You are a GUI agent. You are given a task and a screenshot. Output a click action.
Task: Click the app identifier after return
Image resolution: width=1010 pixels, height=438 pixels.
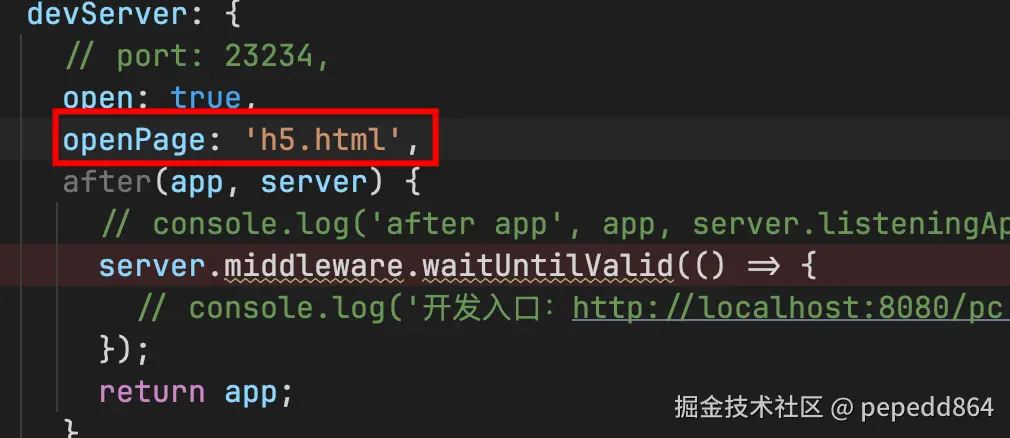pos(251,394)
